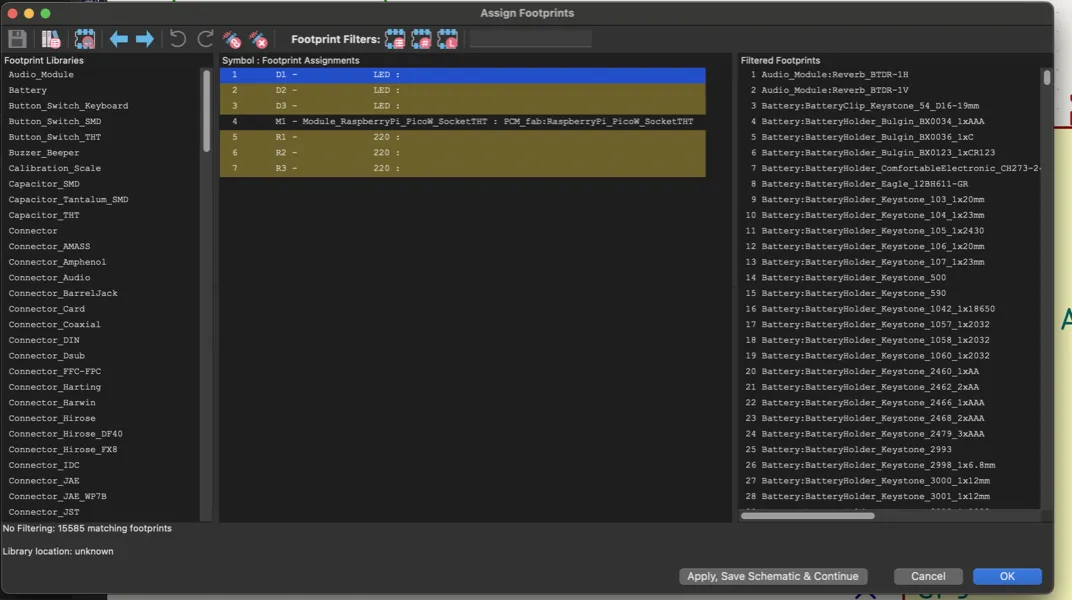Select Calibration_Scale library
Screen dimensions: 1072x600
(55, 168)
